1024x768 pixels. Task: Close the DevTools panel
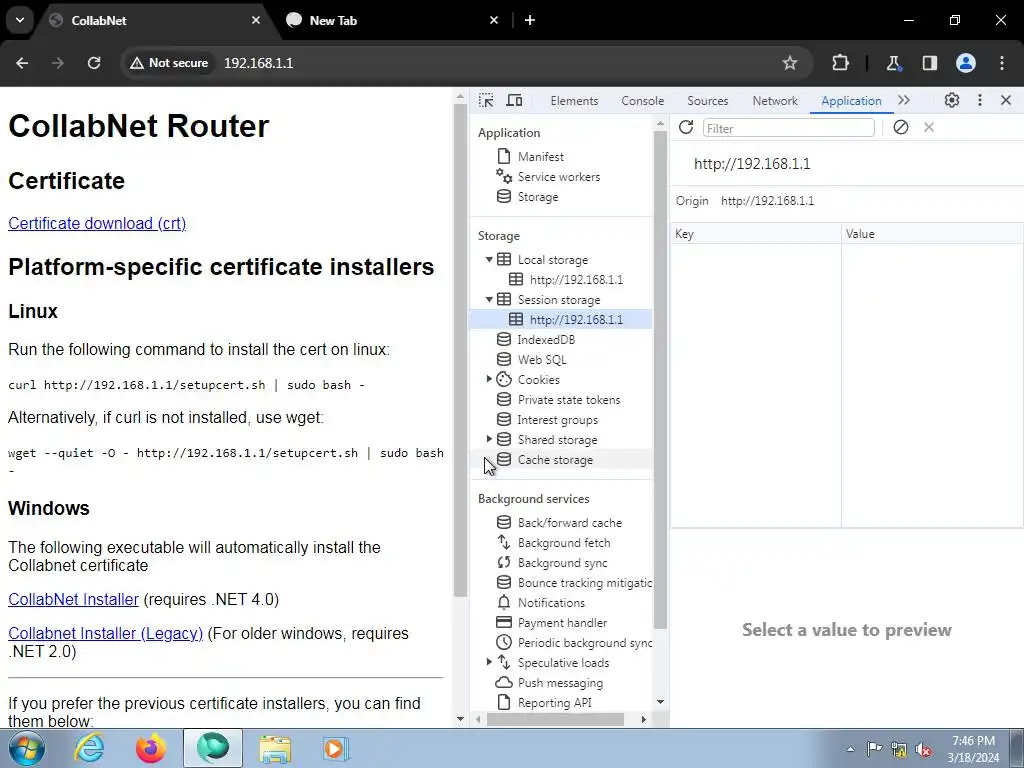pyautogui.click(x=1006, y=101)
